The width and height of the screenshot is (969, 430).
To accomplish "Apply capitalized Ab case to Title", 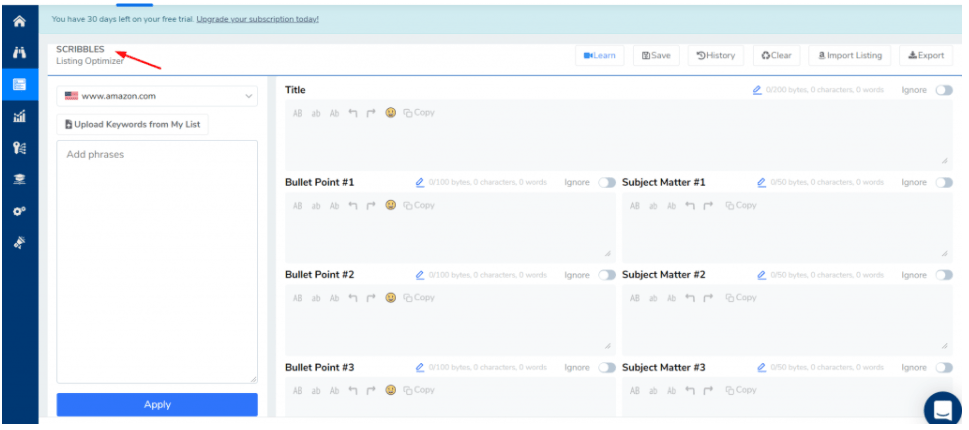I will pyautogui.click(x=334, y=114).
